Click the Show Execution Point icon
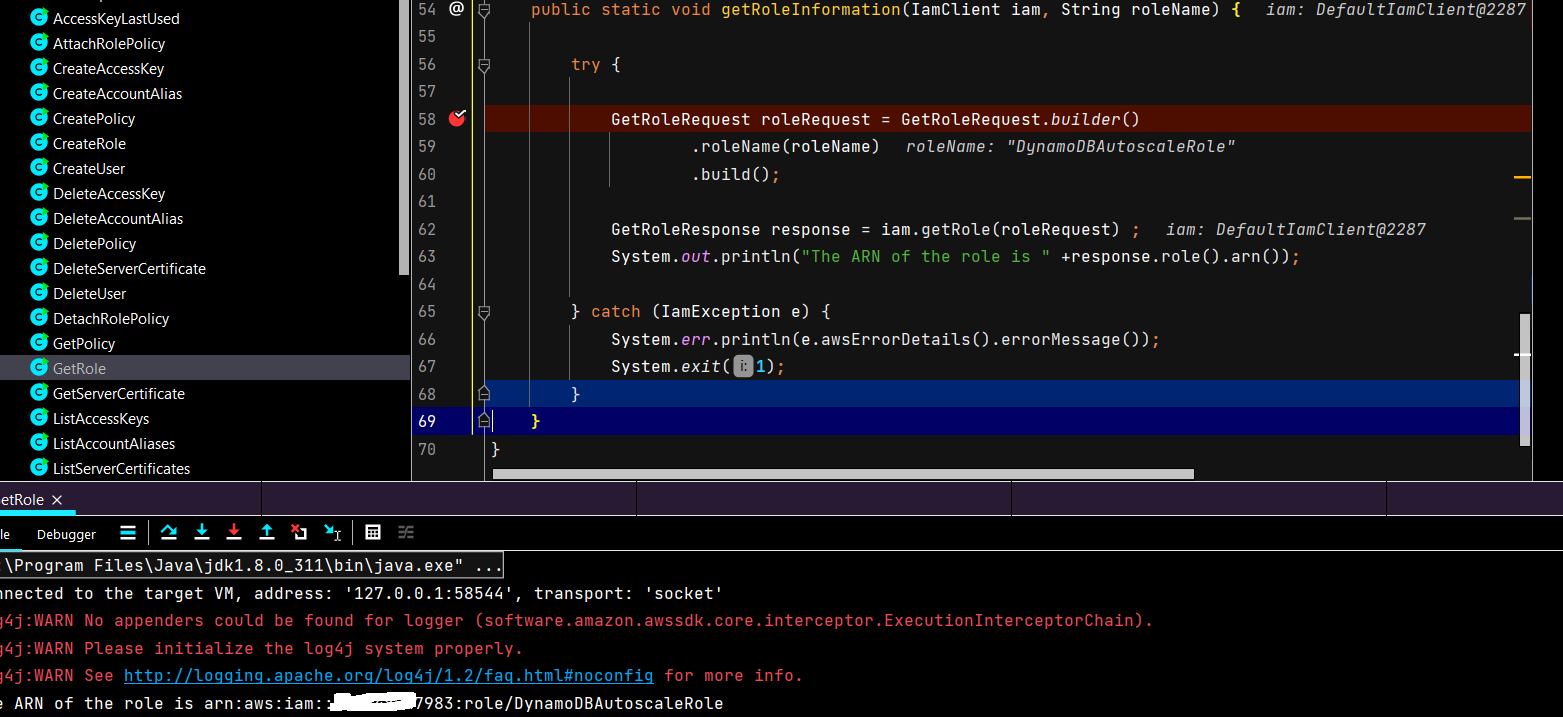Image resolution: width=1563 pixels, height=717 pixels. tap(128, 532)
